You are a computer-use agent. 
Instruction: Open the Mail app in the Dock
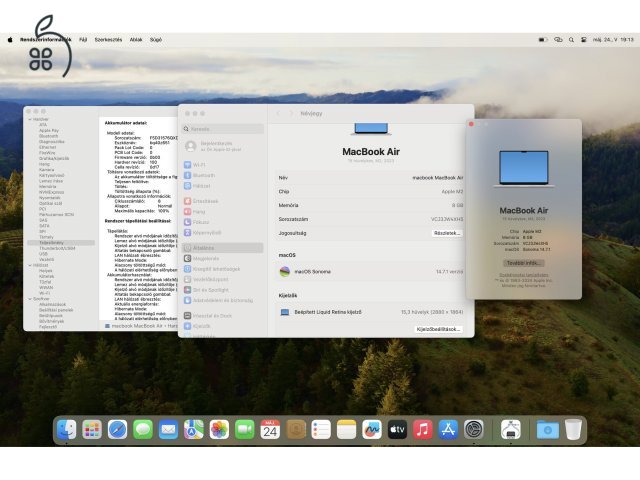[168, 429]
